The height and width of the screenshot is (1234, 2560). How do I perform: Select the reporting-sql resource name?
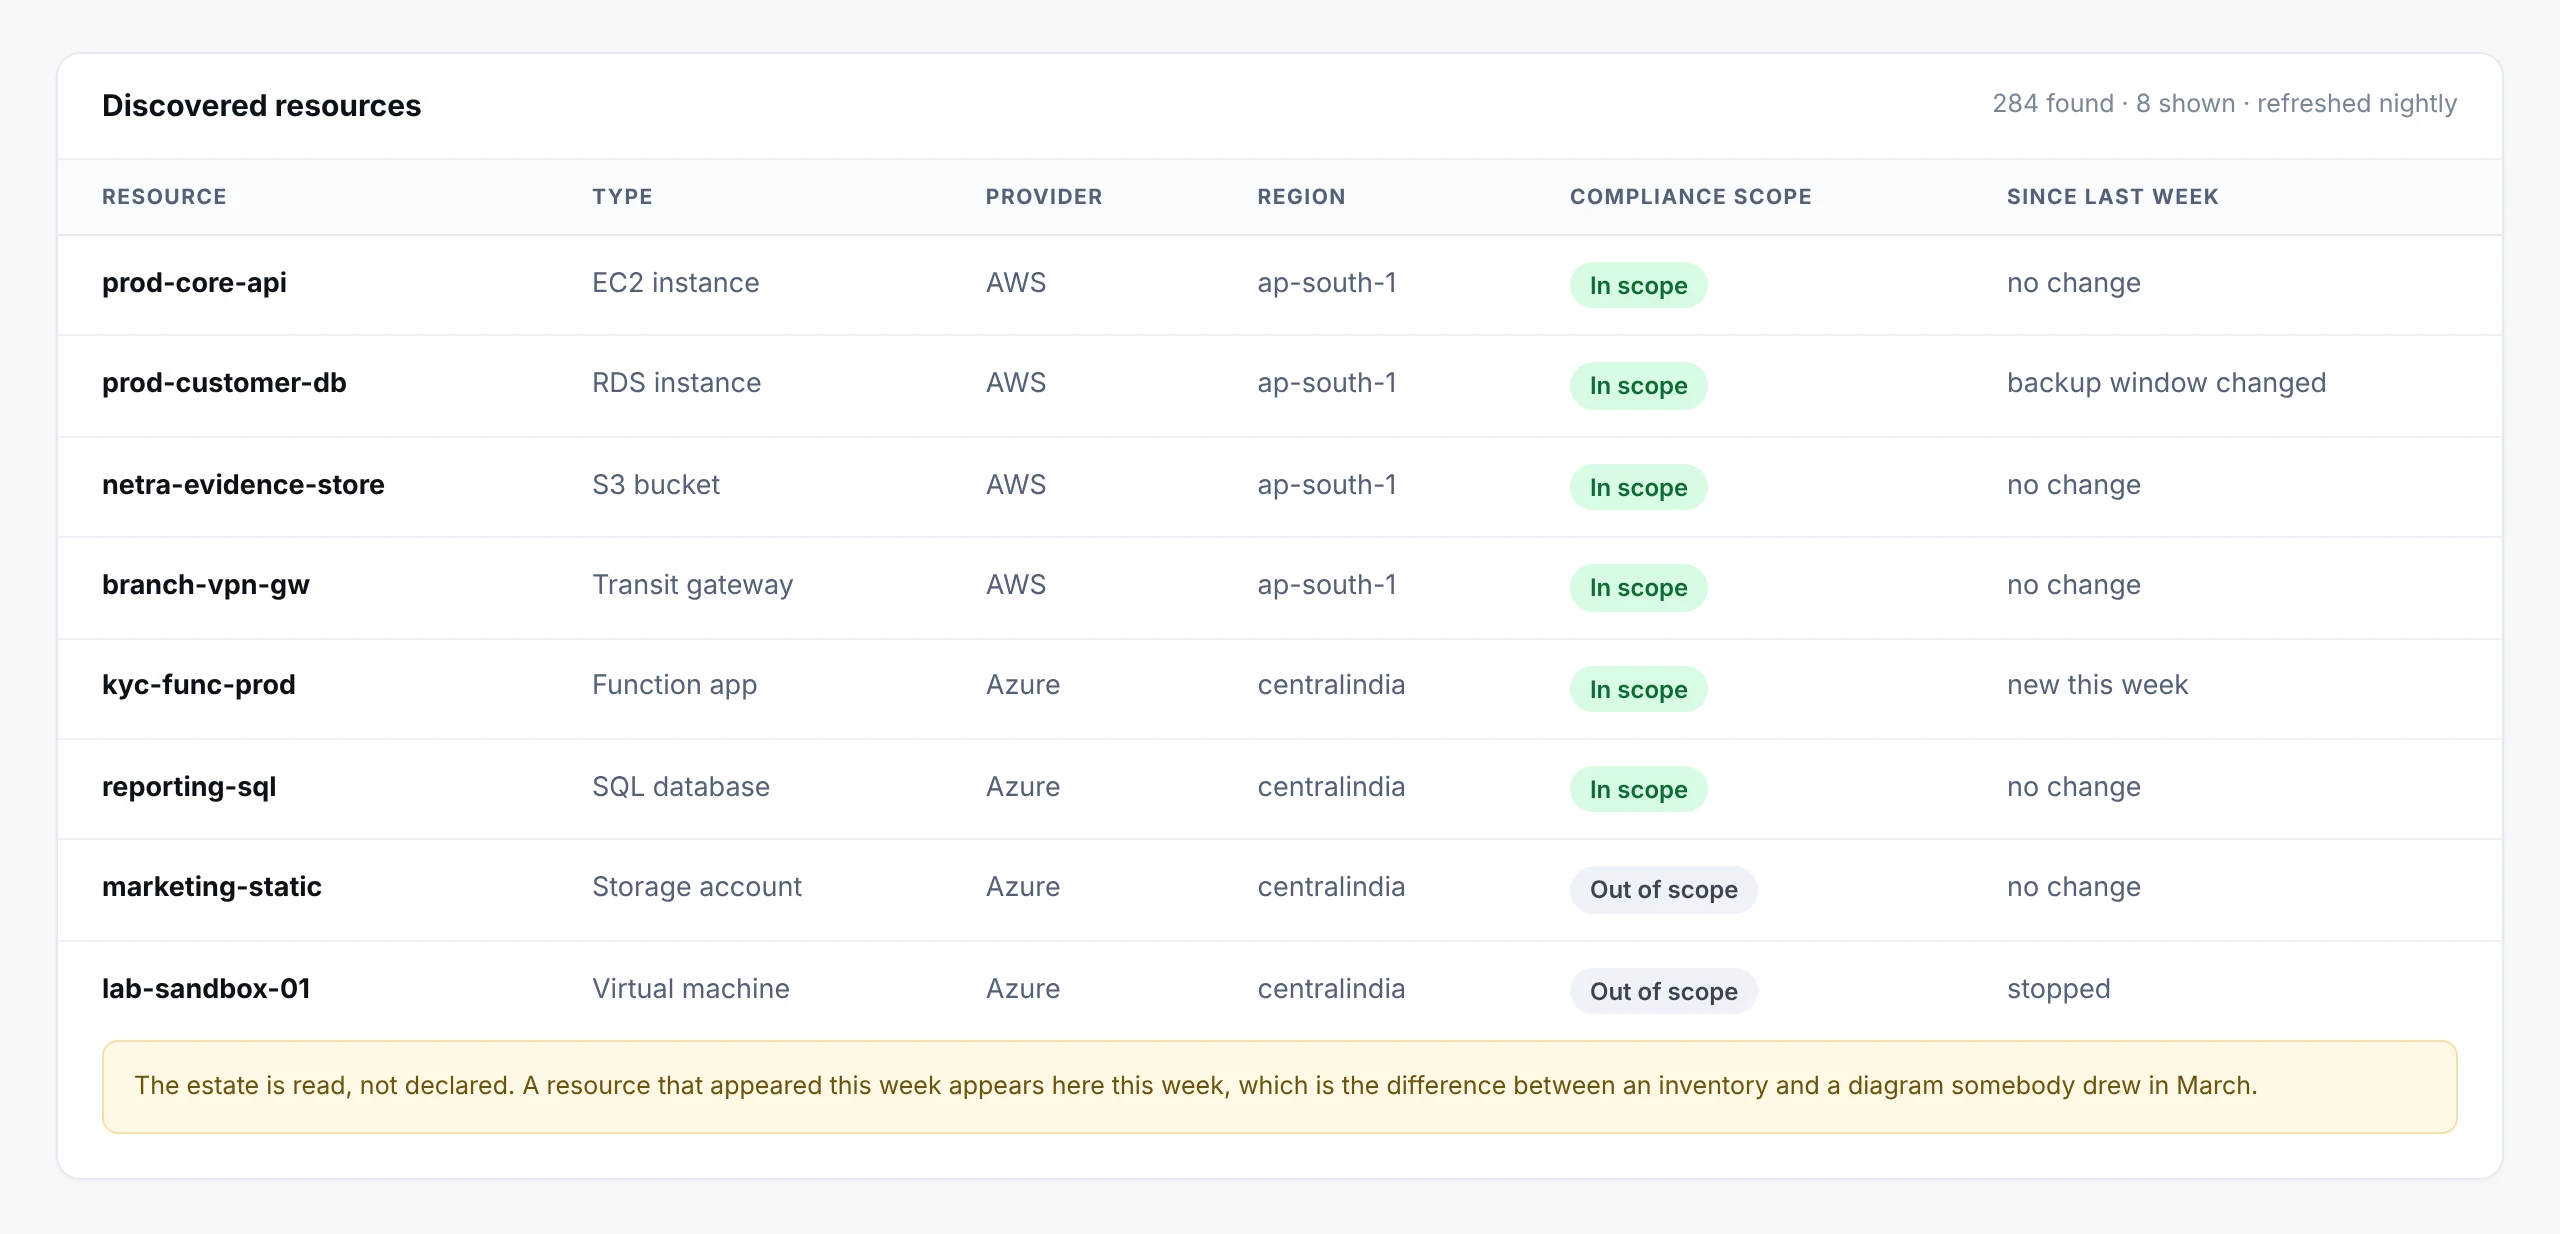[189, 787]
